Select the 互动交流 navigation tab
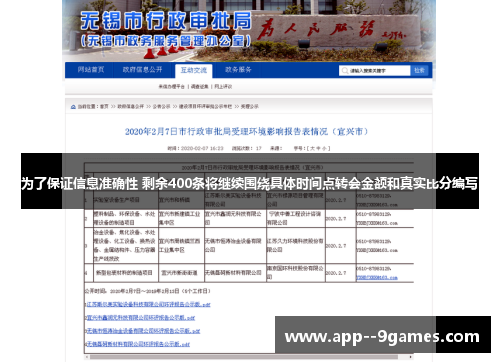 pyautogui.click(x=194, y=70)
